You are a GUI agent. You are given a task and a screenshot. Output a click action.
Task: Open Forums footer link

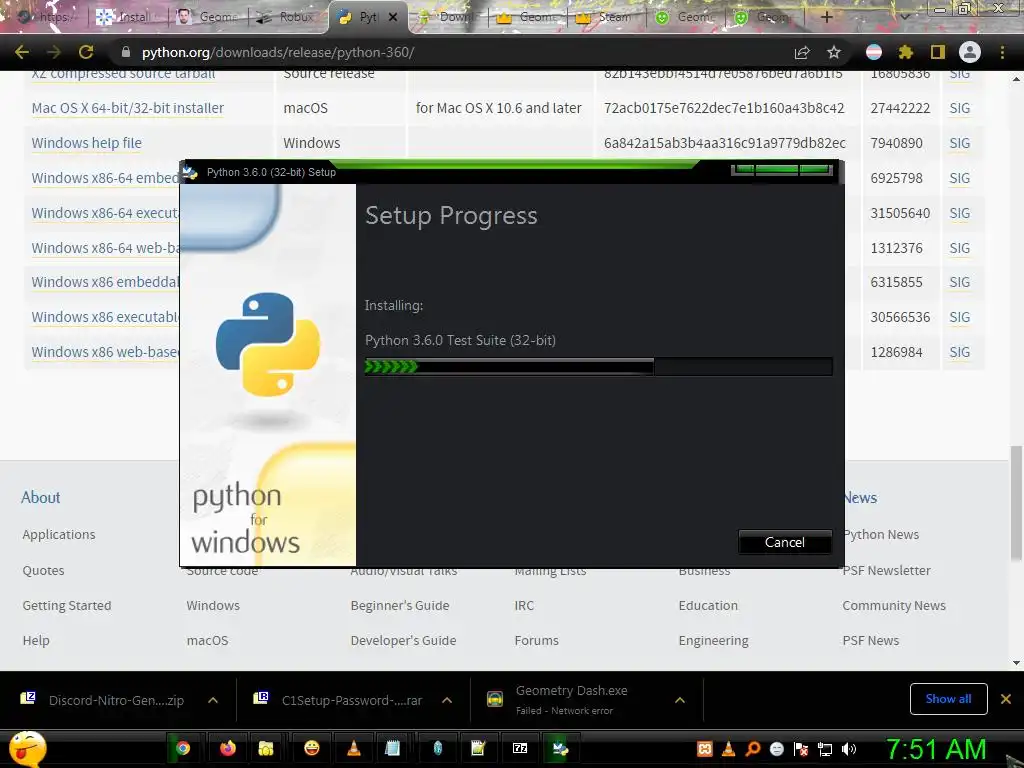coord(536,641)
